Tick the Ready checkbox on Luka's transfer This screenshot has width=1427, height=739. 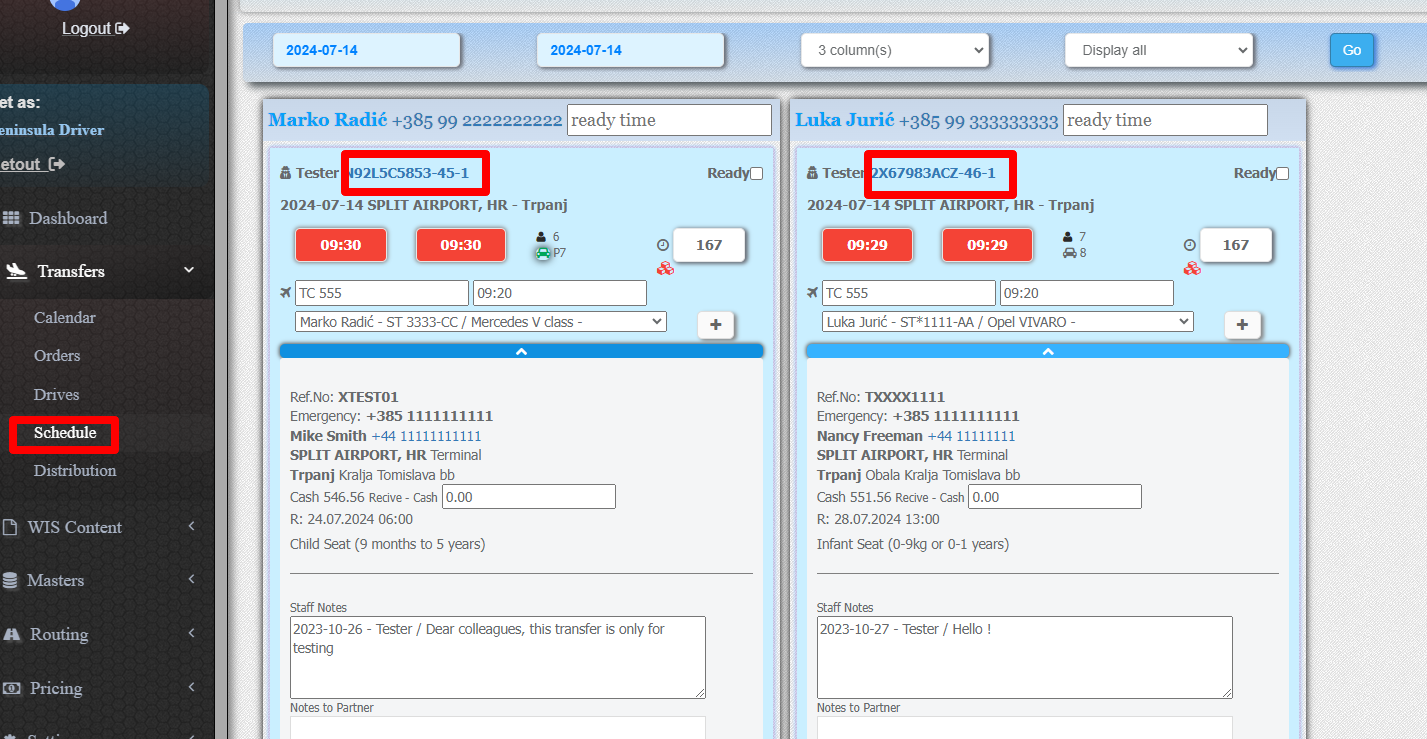(1282, 173)
